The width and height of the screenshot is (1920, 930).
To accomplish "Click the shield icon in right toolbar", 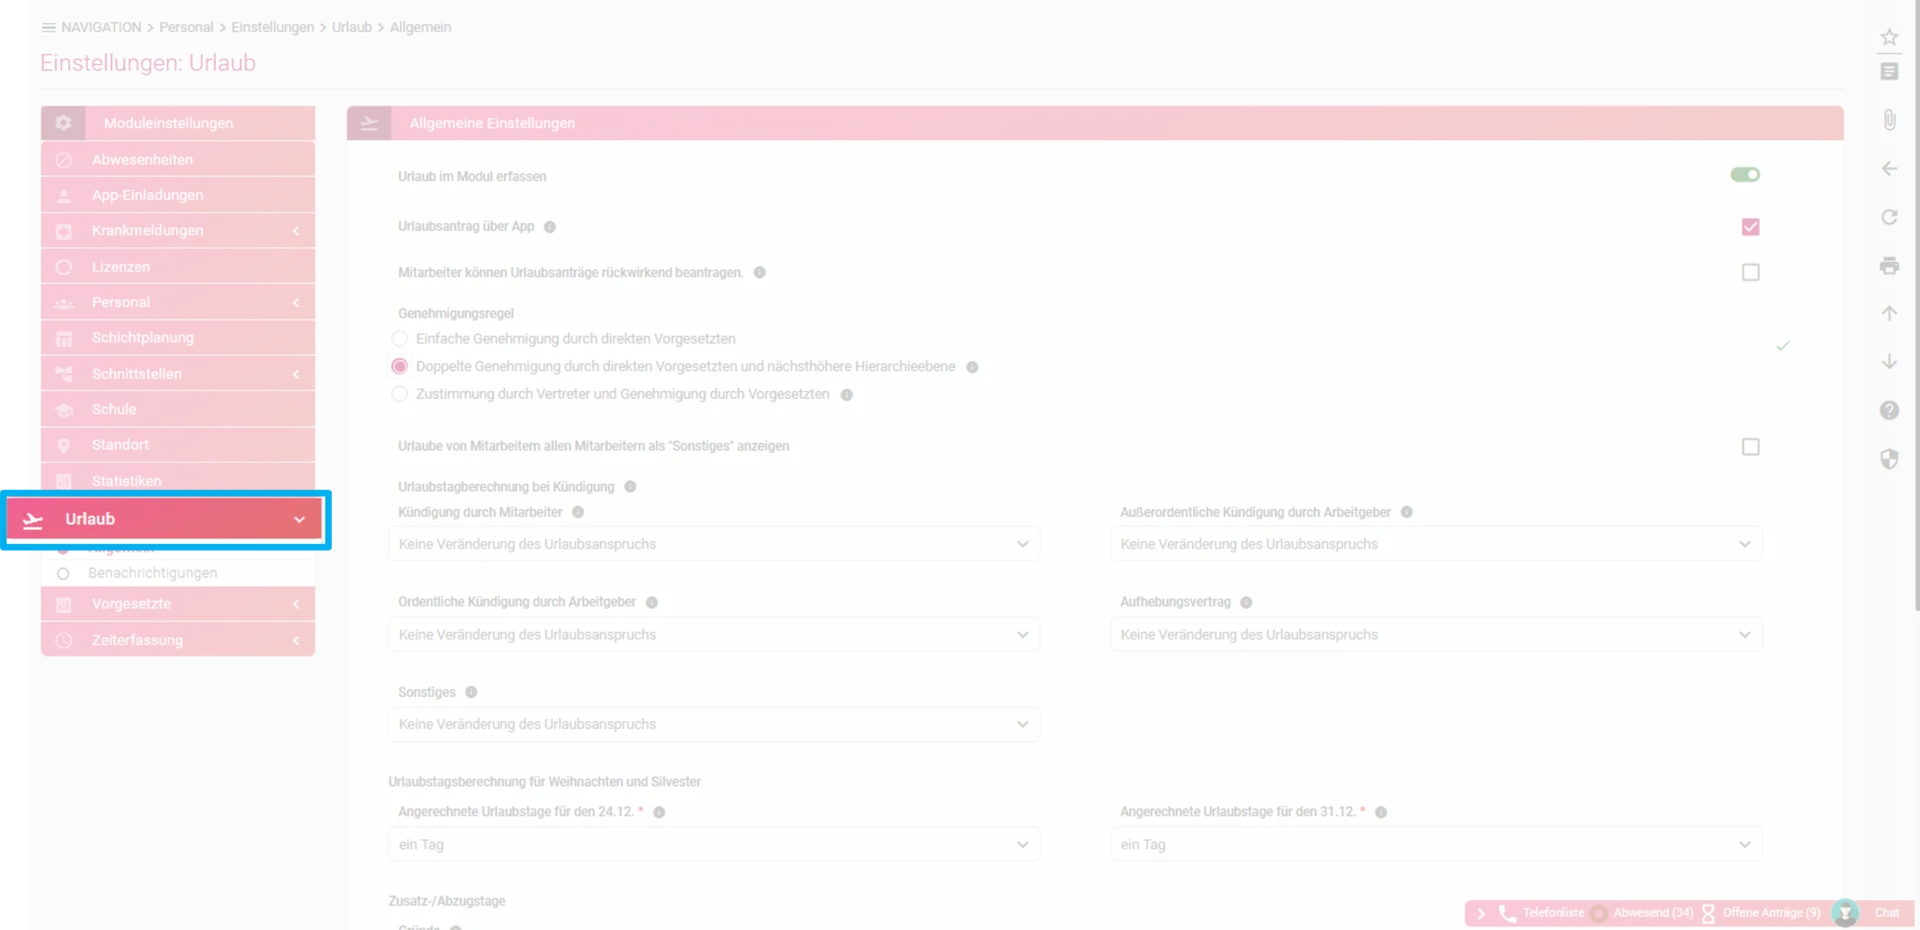I will (1889, 459).
